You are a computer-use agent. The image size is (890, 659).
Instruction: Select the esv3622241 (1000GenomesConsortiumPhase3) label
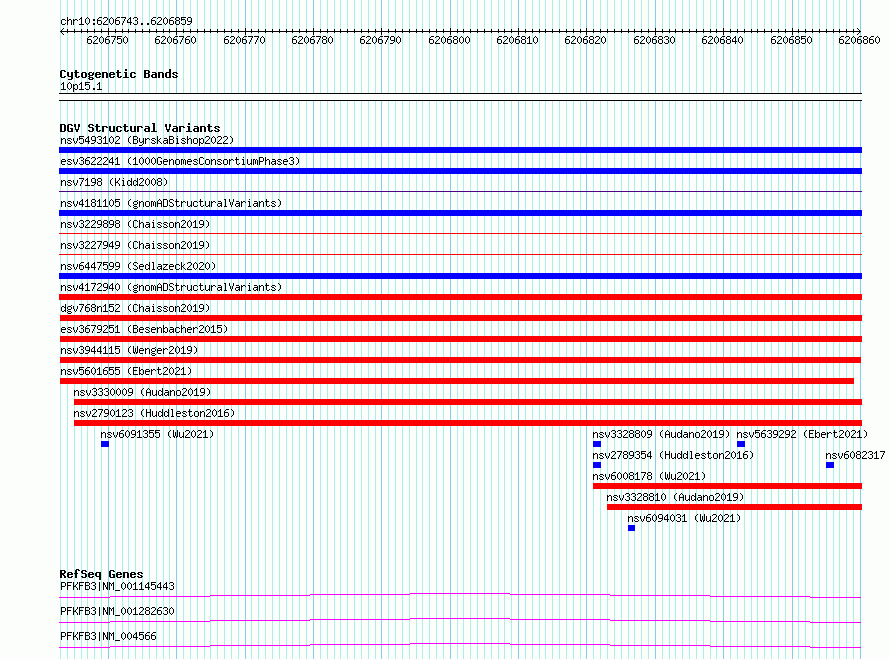click(x=180, y=161)
